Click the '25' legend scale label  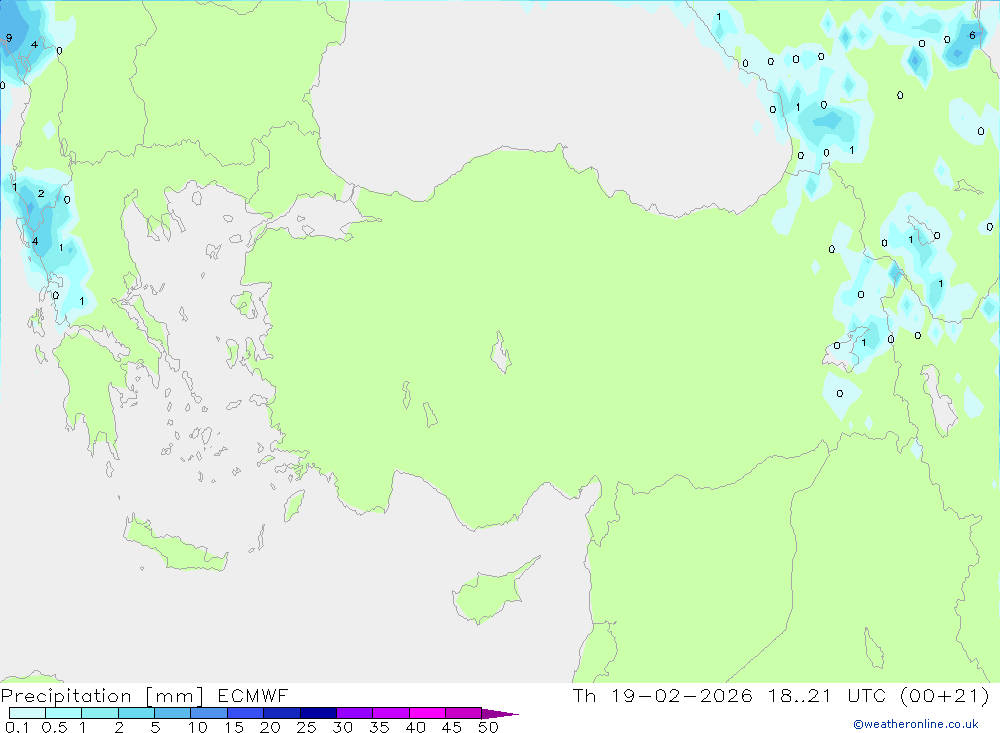pyautogui.click(x=306, y=727)
